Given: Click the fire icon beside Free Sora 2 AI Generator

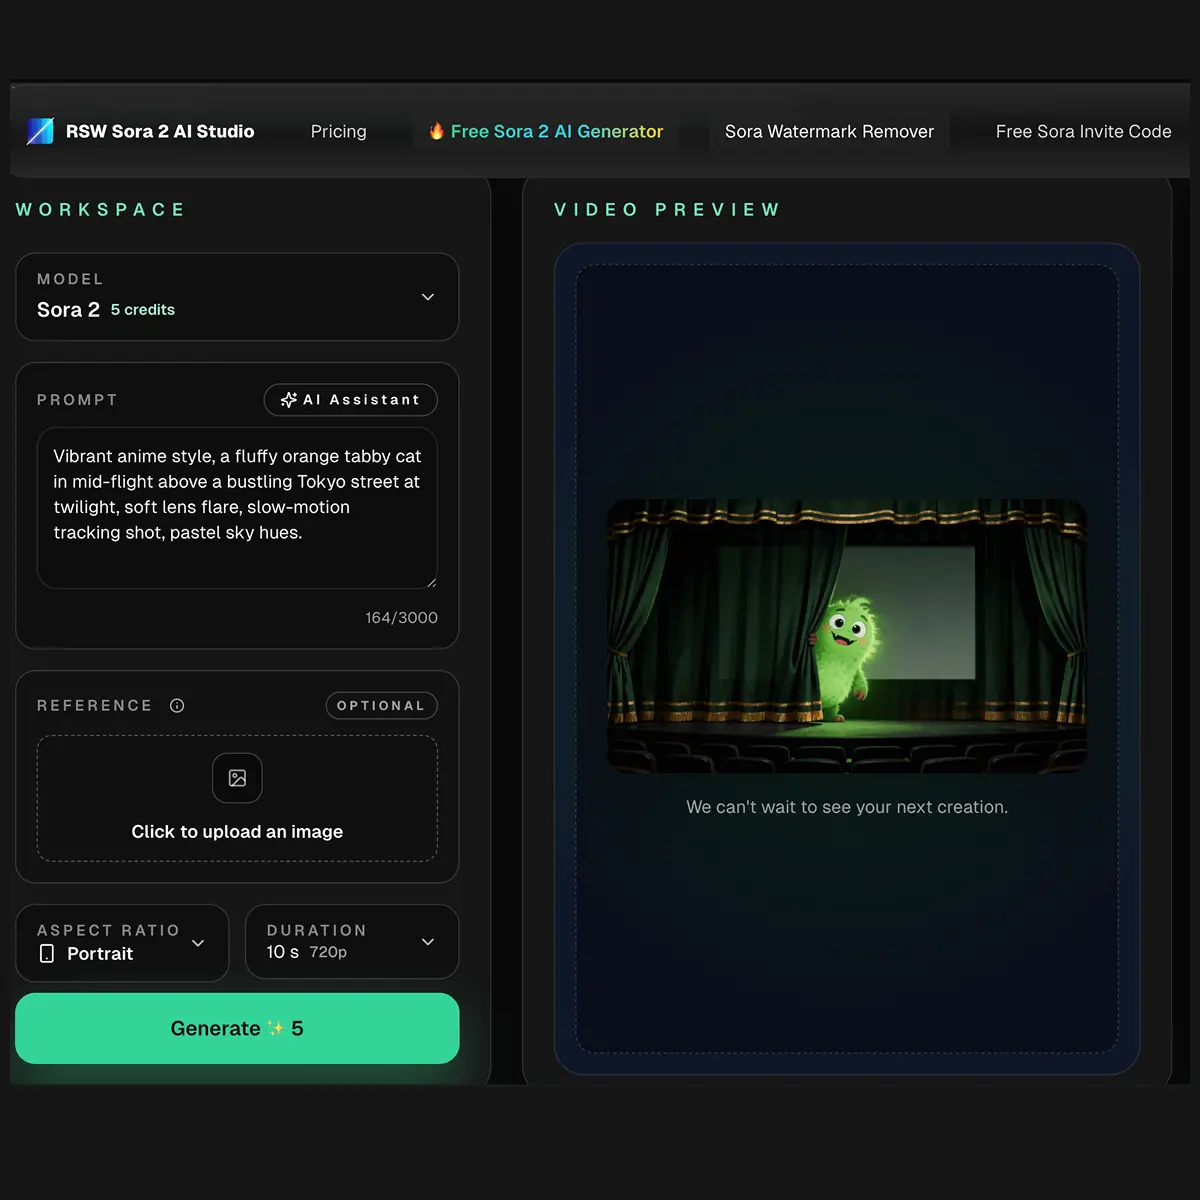Looking at the screenshot, I should pyautogui.click(x=437, y=131).
